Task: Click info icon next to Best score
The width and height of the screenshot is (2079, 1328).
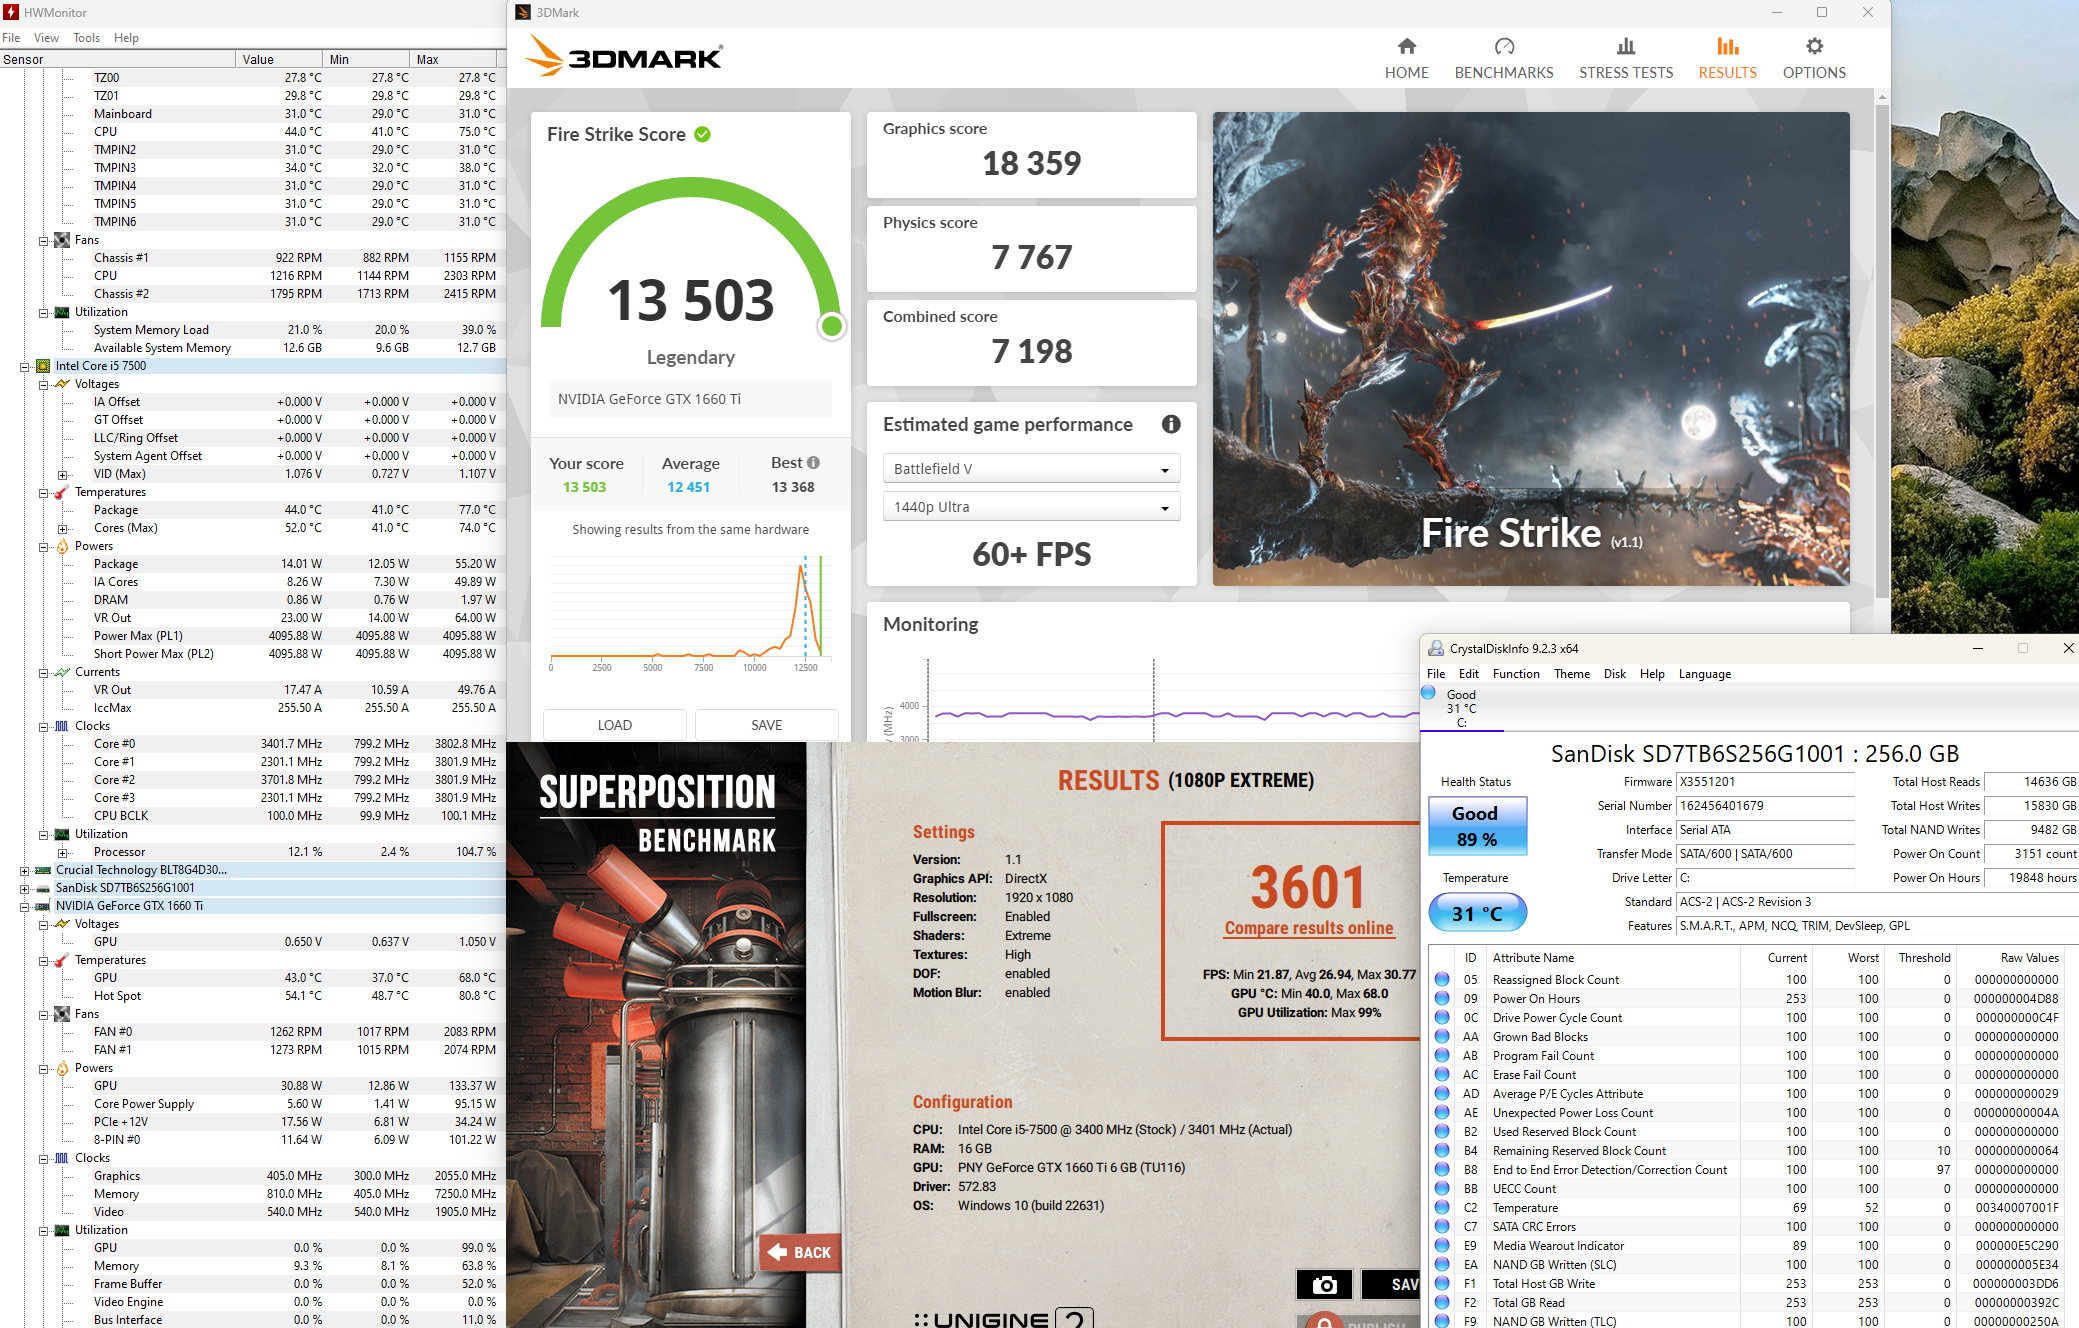Action: click(813, 463)
